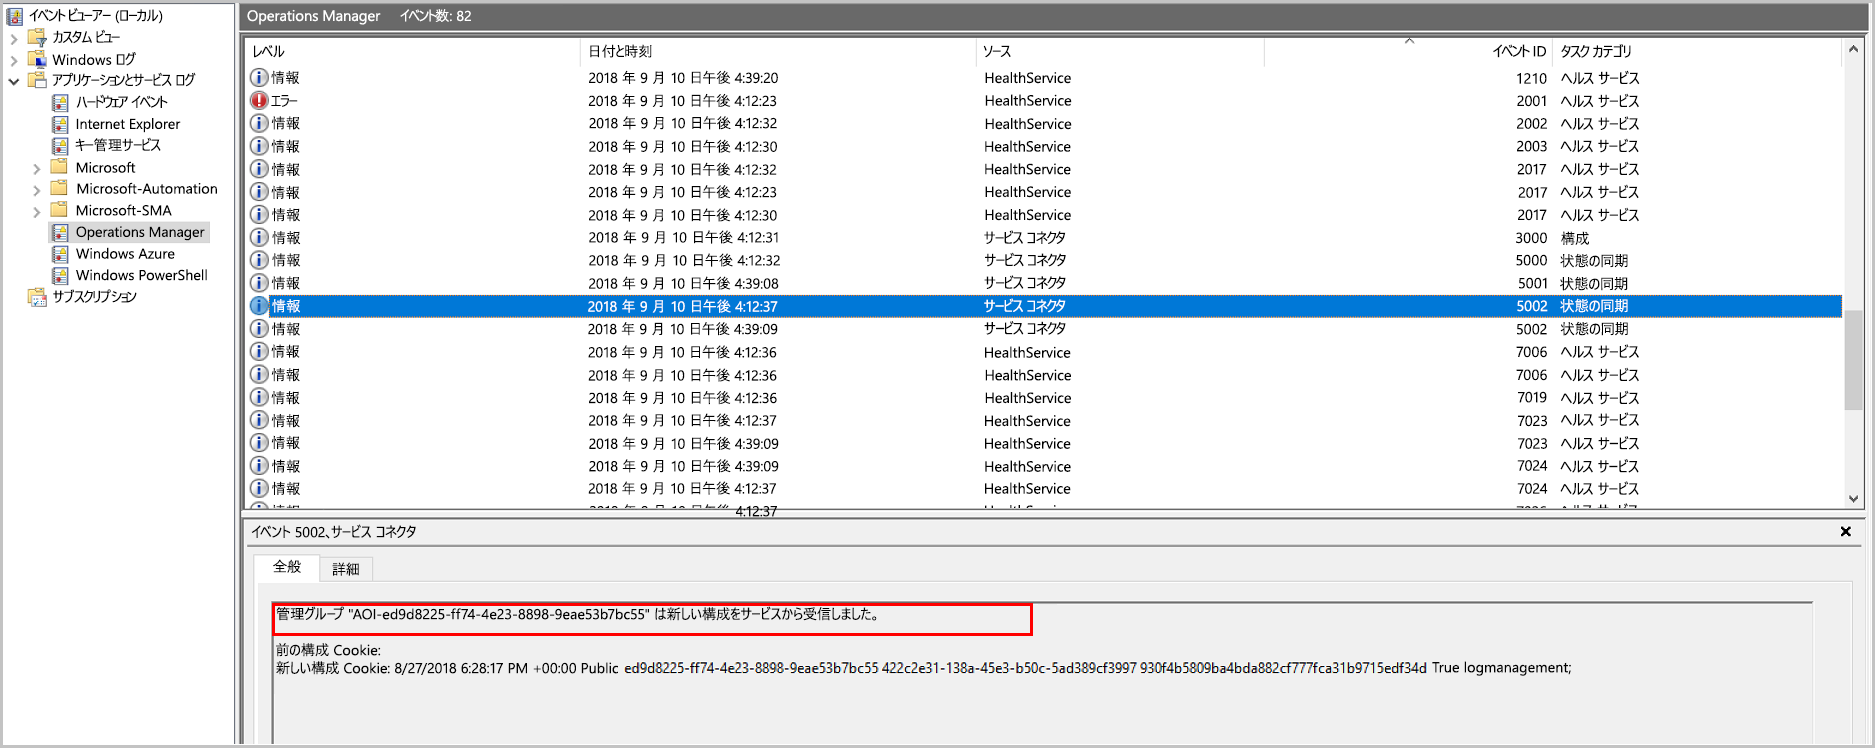This screenshot has height=748, width=1875.
Task: Click the info icon of event 2002 row
Action: pos(259,123)
